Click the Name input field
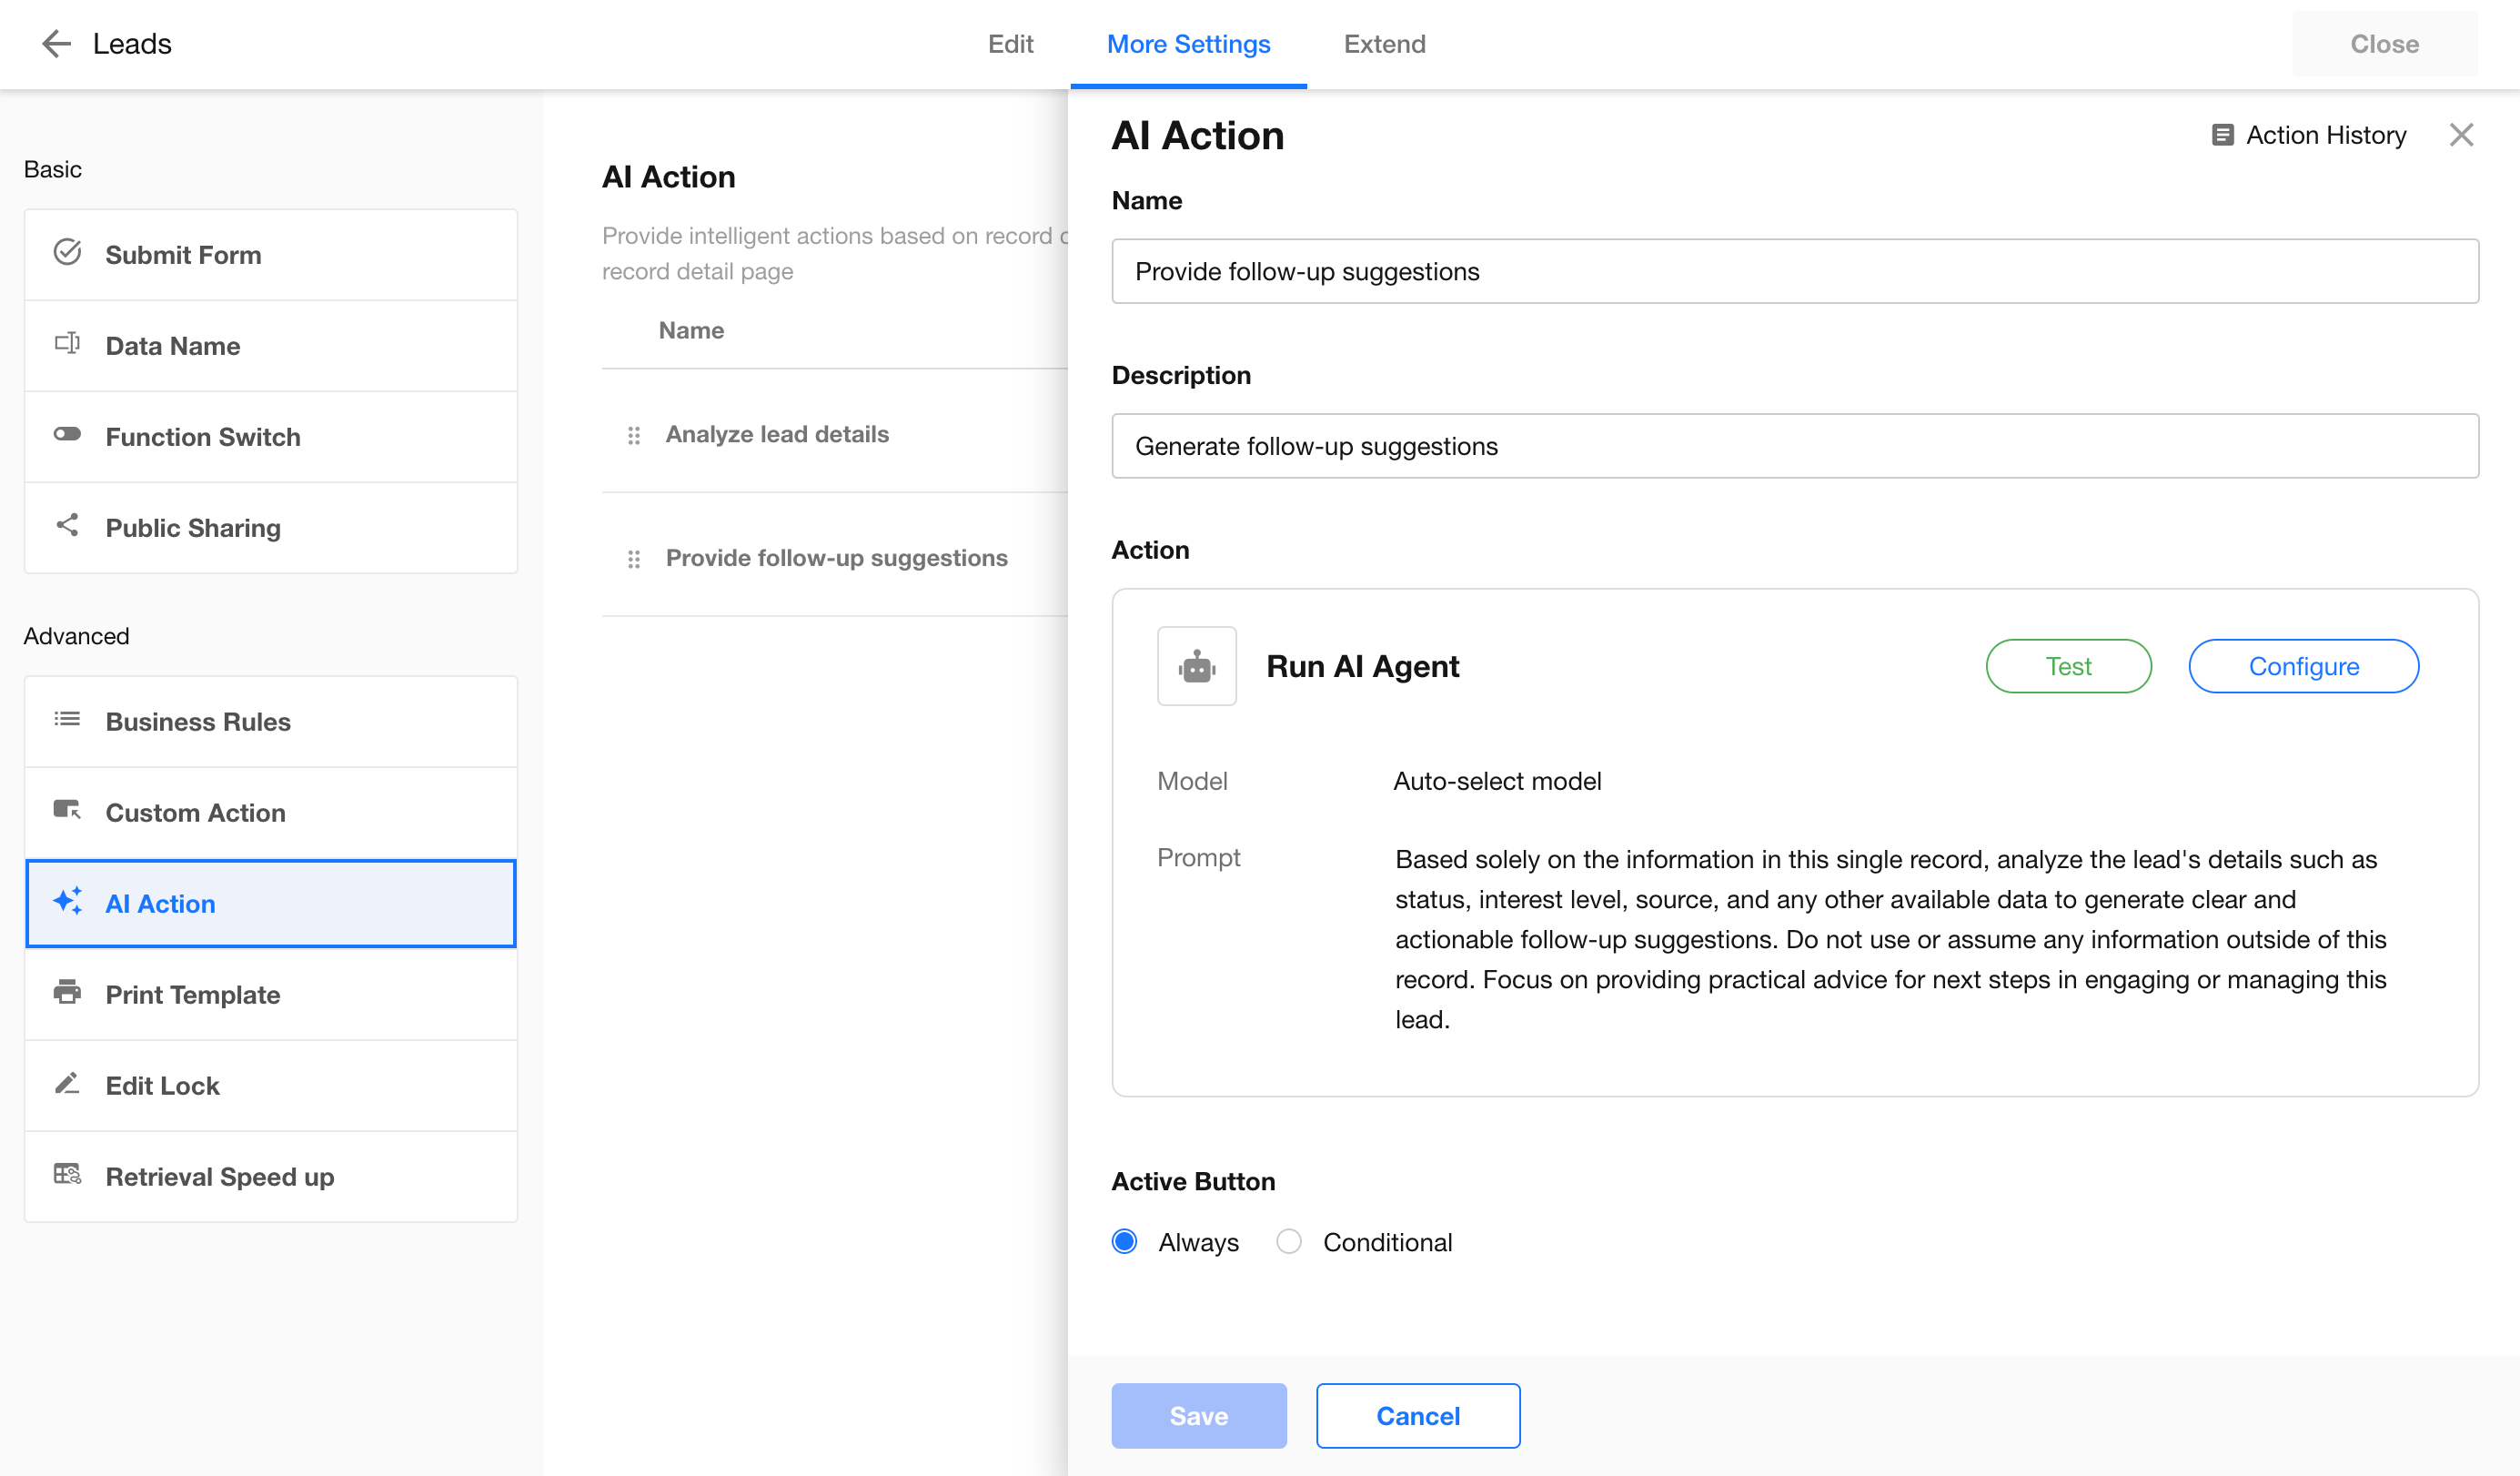Image resolution: width=2520 pixels, height=1476 pixels. click(x=1794, y=271)
